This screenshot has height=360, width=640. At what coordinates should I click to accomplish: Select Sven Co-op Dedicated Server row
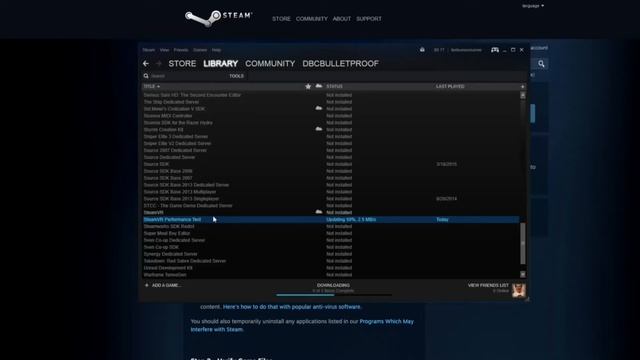(331, 240)
